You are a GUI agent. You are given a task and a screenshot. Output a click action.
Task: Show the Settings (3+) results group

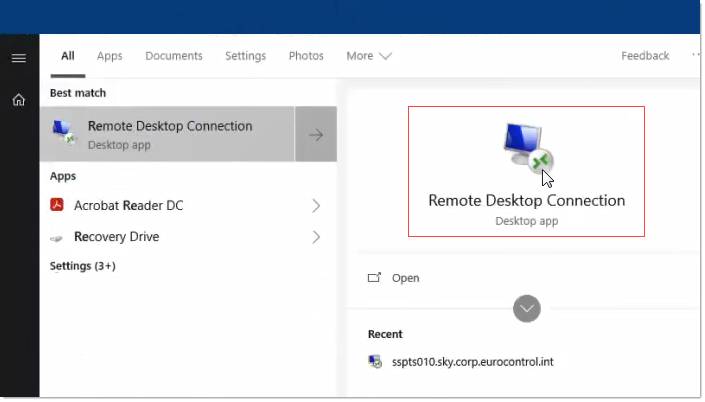tap(83, 266)
